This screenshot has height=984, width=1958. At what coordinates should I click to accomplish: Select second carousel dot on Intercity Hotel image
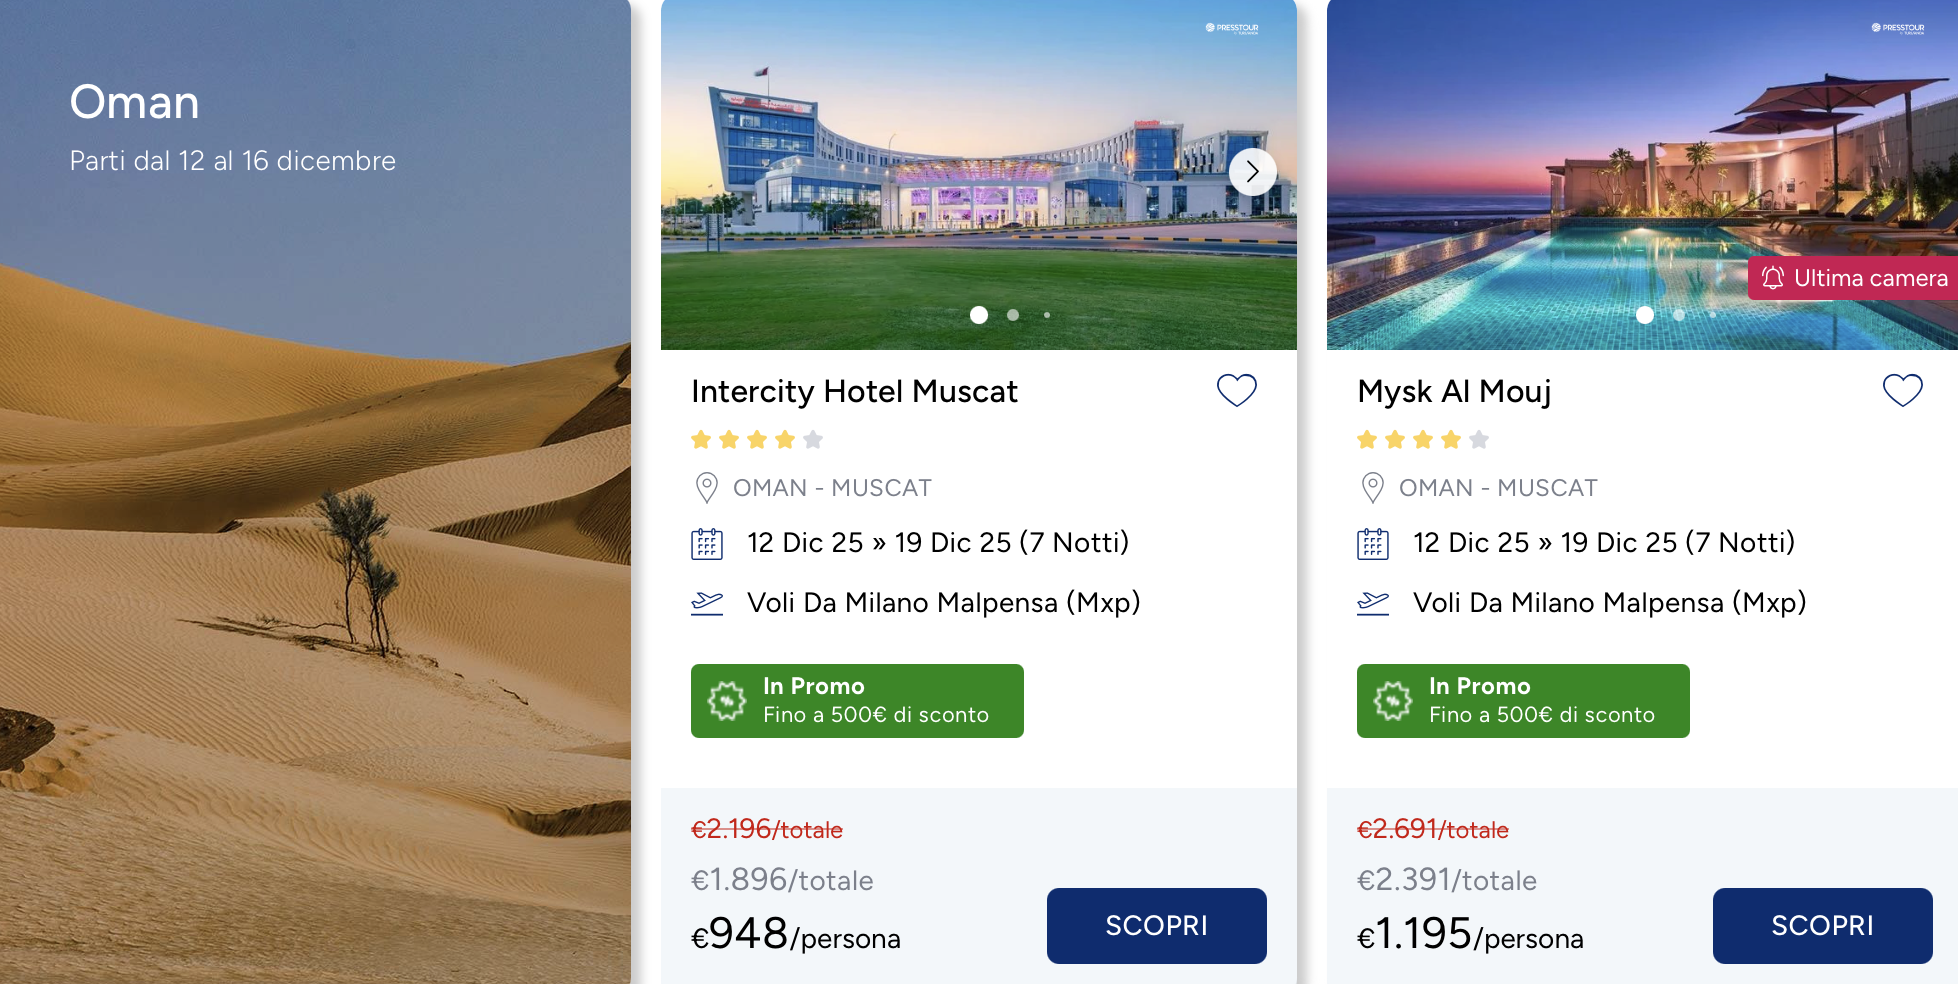point(1013,315)
